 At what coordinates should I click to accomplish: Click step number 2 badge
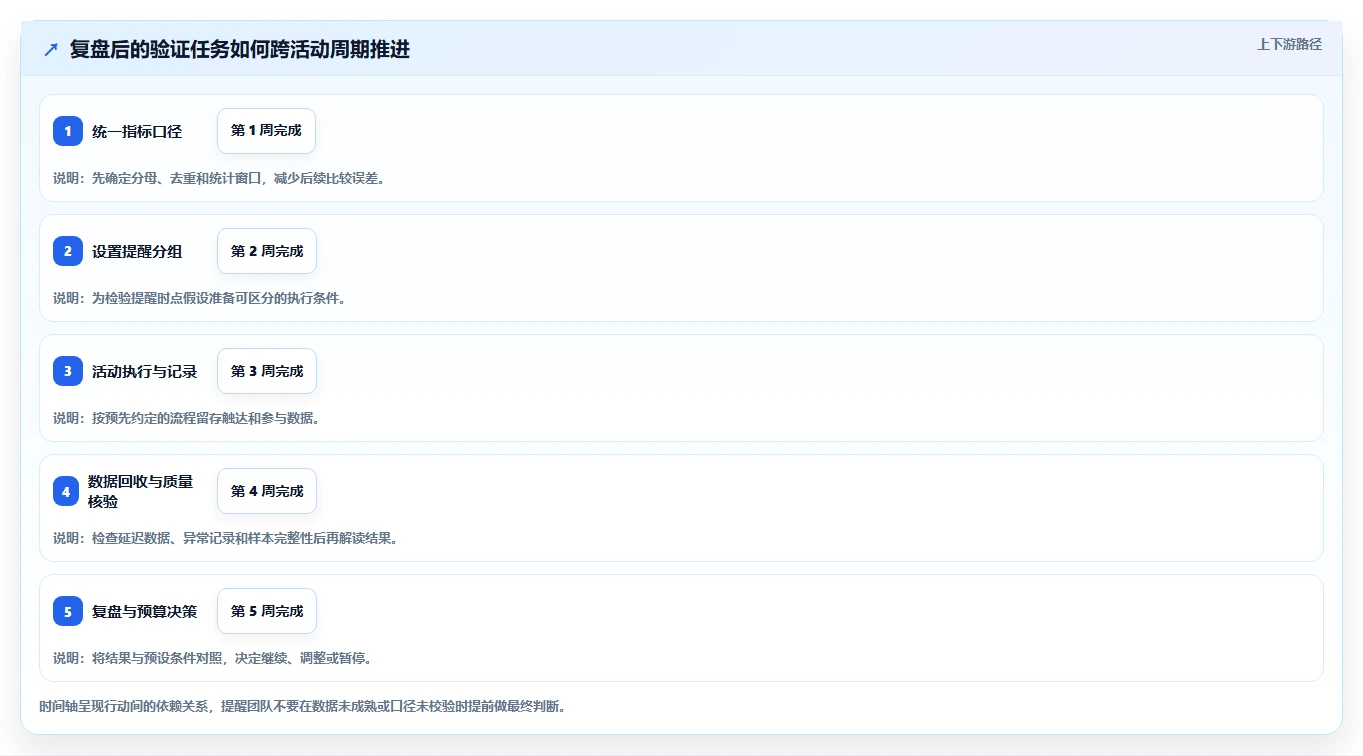[x=68, y=251]
